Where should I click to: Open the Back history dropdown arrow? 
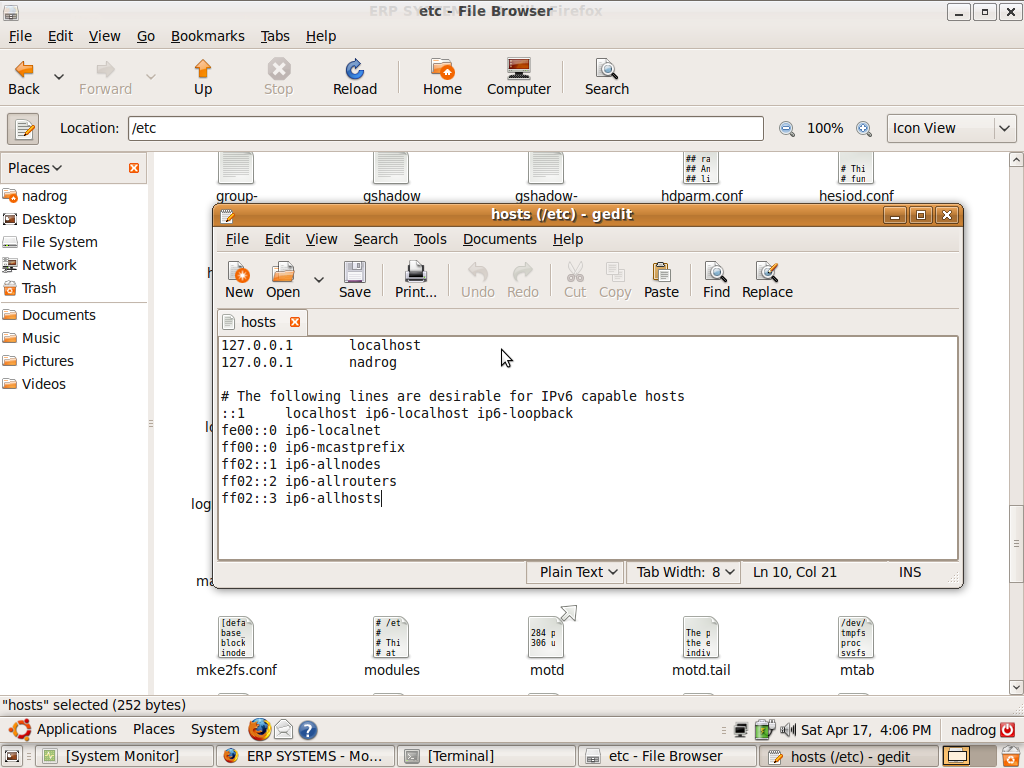click(x=59, y=77)
